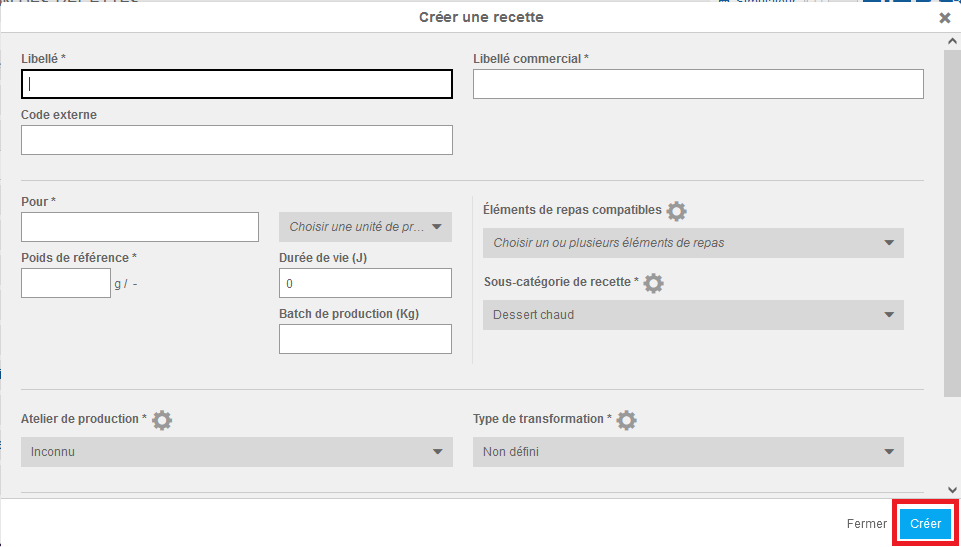Viewport: 961px width, 547px height.
Task: Select the Code externe input field
Action: pyautogui.click(x=236, y=140)
